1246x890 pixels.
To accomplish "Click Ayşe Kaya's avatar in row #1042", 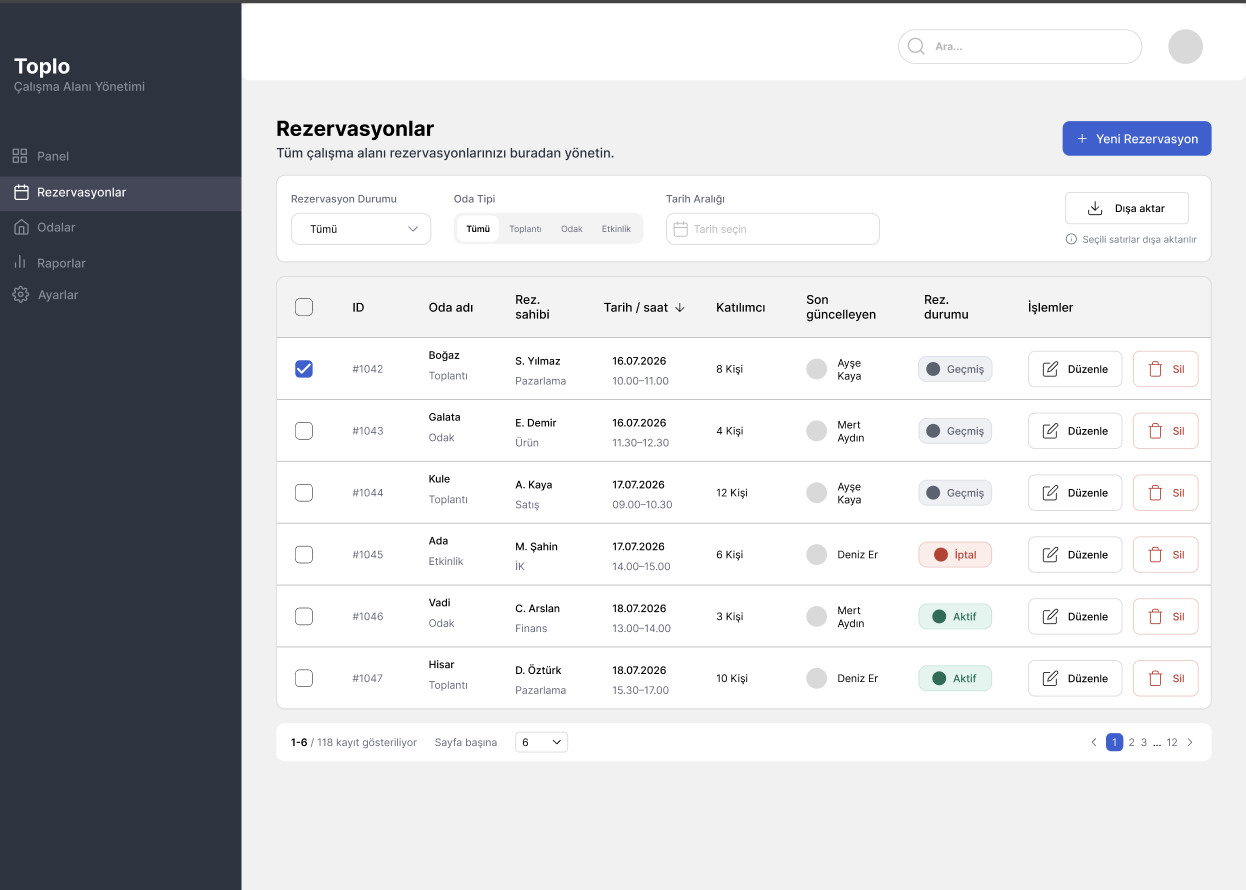I will tap(817, 369).
